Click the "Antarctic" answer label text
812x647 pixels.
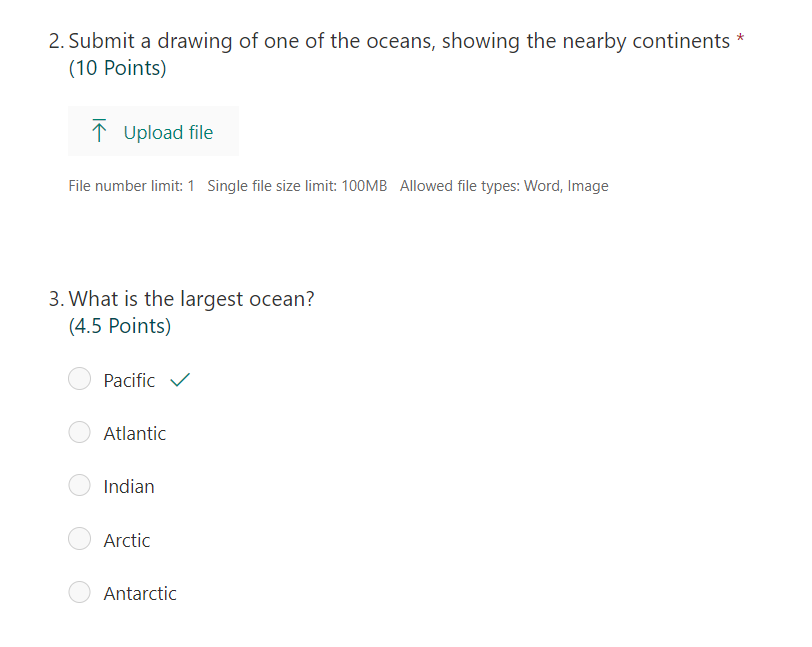(140, 594)
